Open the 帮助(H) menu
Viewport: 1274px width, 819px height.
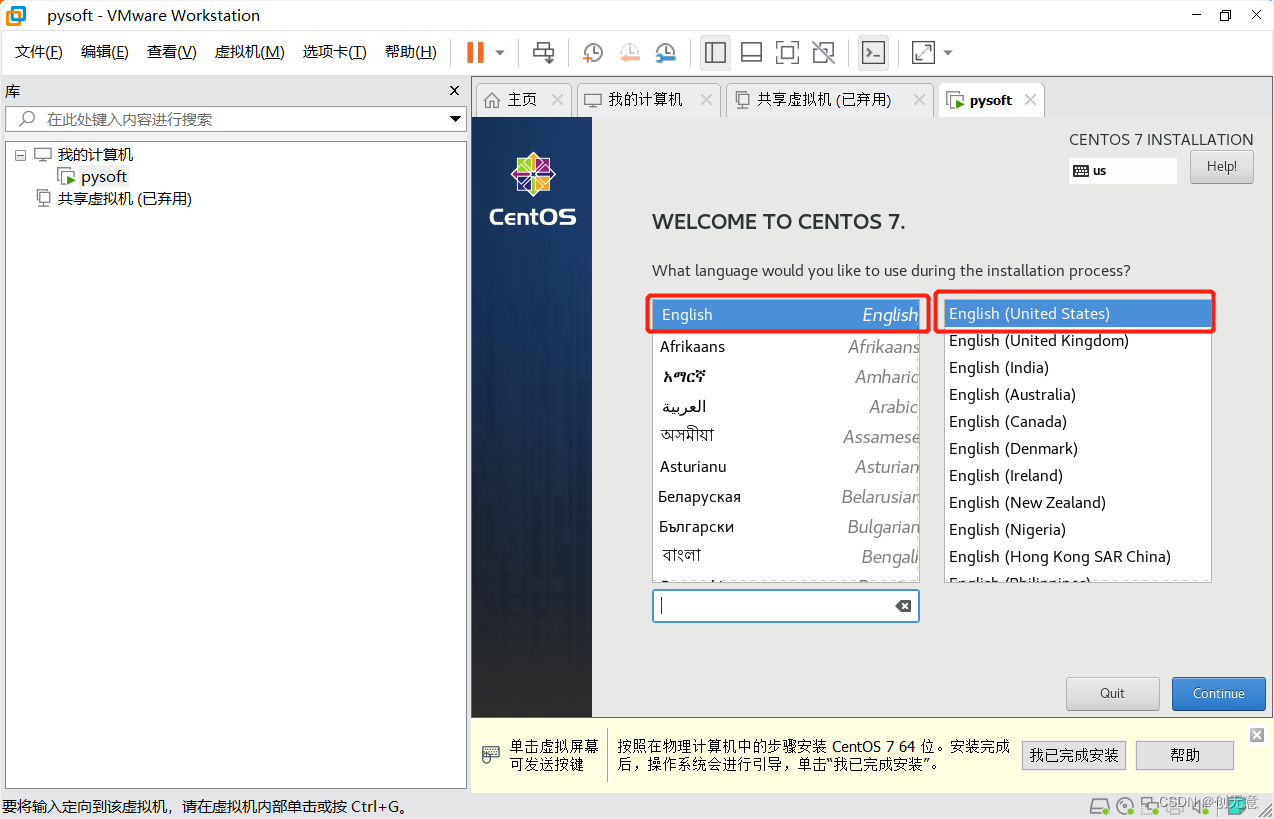pos(411,52)
